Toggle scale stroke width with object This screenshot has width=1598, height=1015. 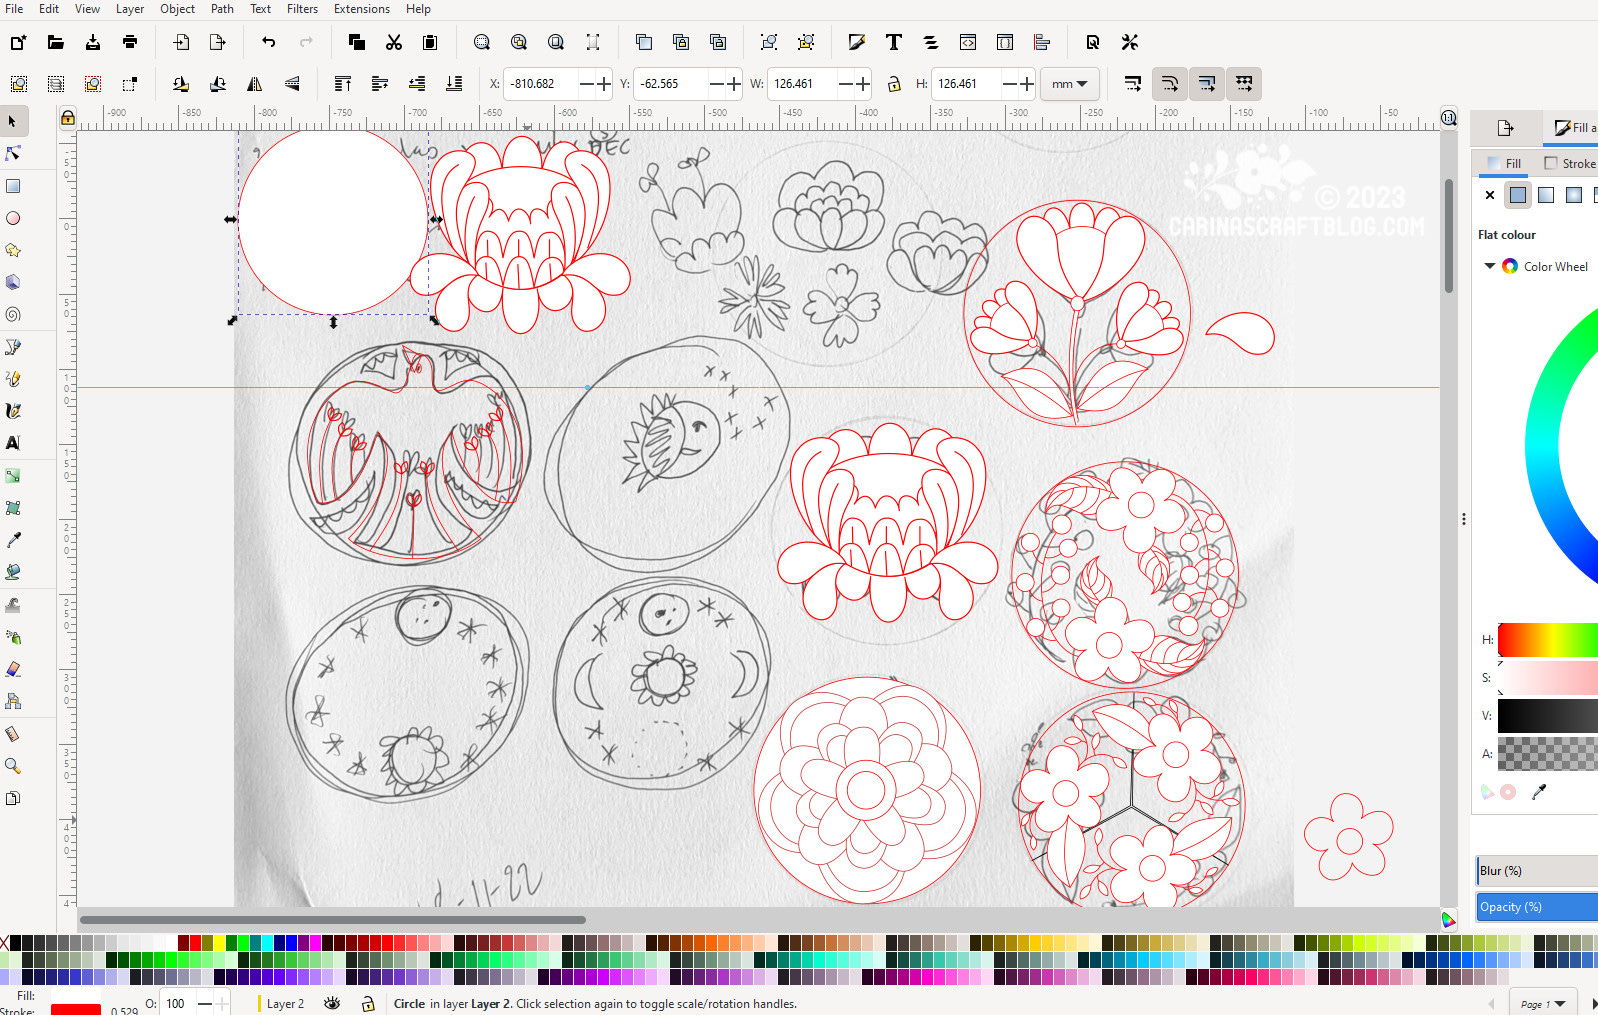tap(1133, 84)
